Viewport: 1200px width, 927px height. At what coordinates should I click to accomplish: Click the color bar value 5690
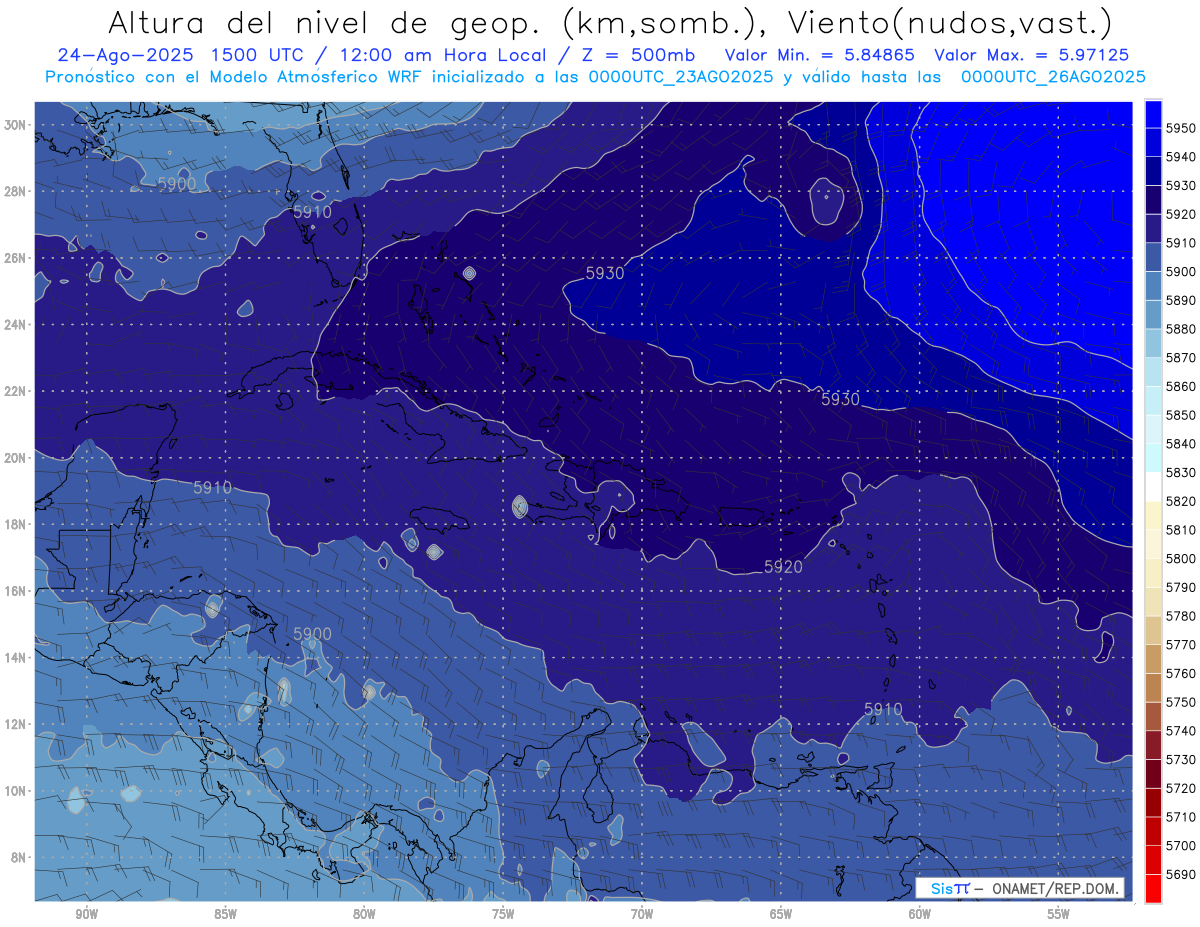coord(1181,875)
